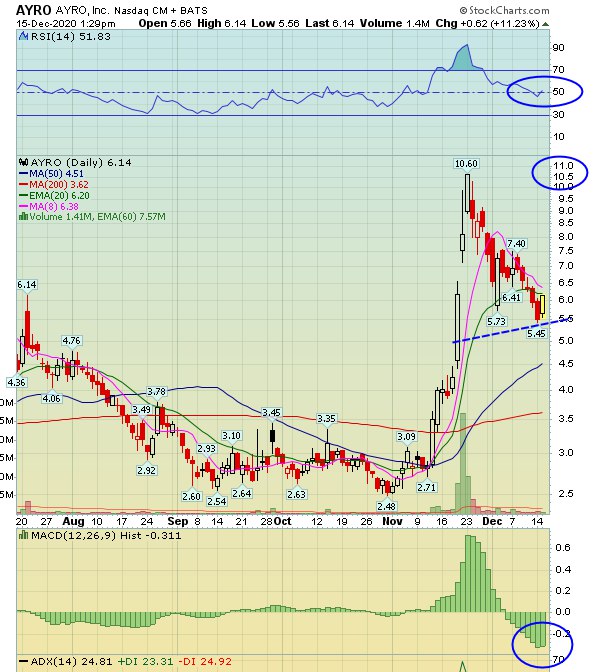Click the candlestick icon beside AYRO (Daily)
The height and width of the screenshot is (672, 604).
click(x=24, y=162)
